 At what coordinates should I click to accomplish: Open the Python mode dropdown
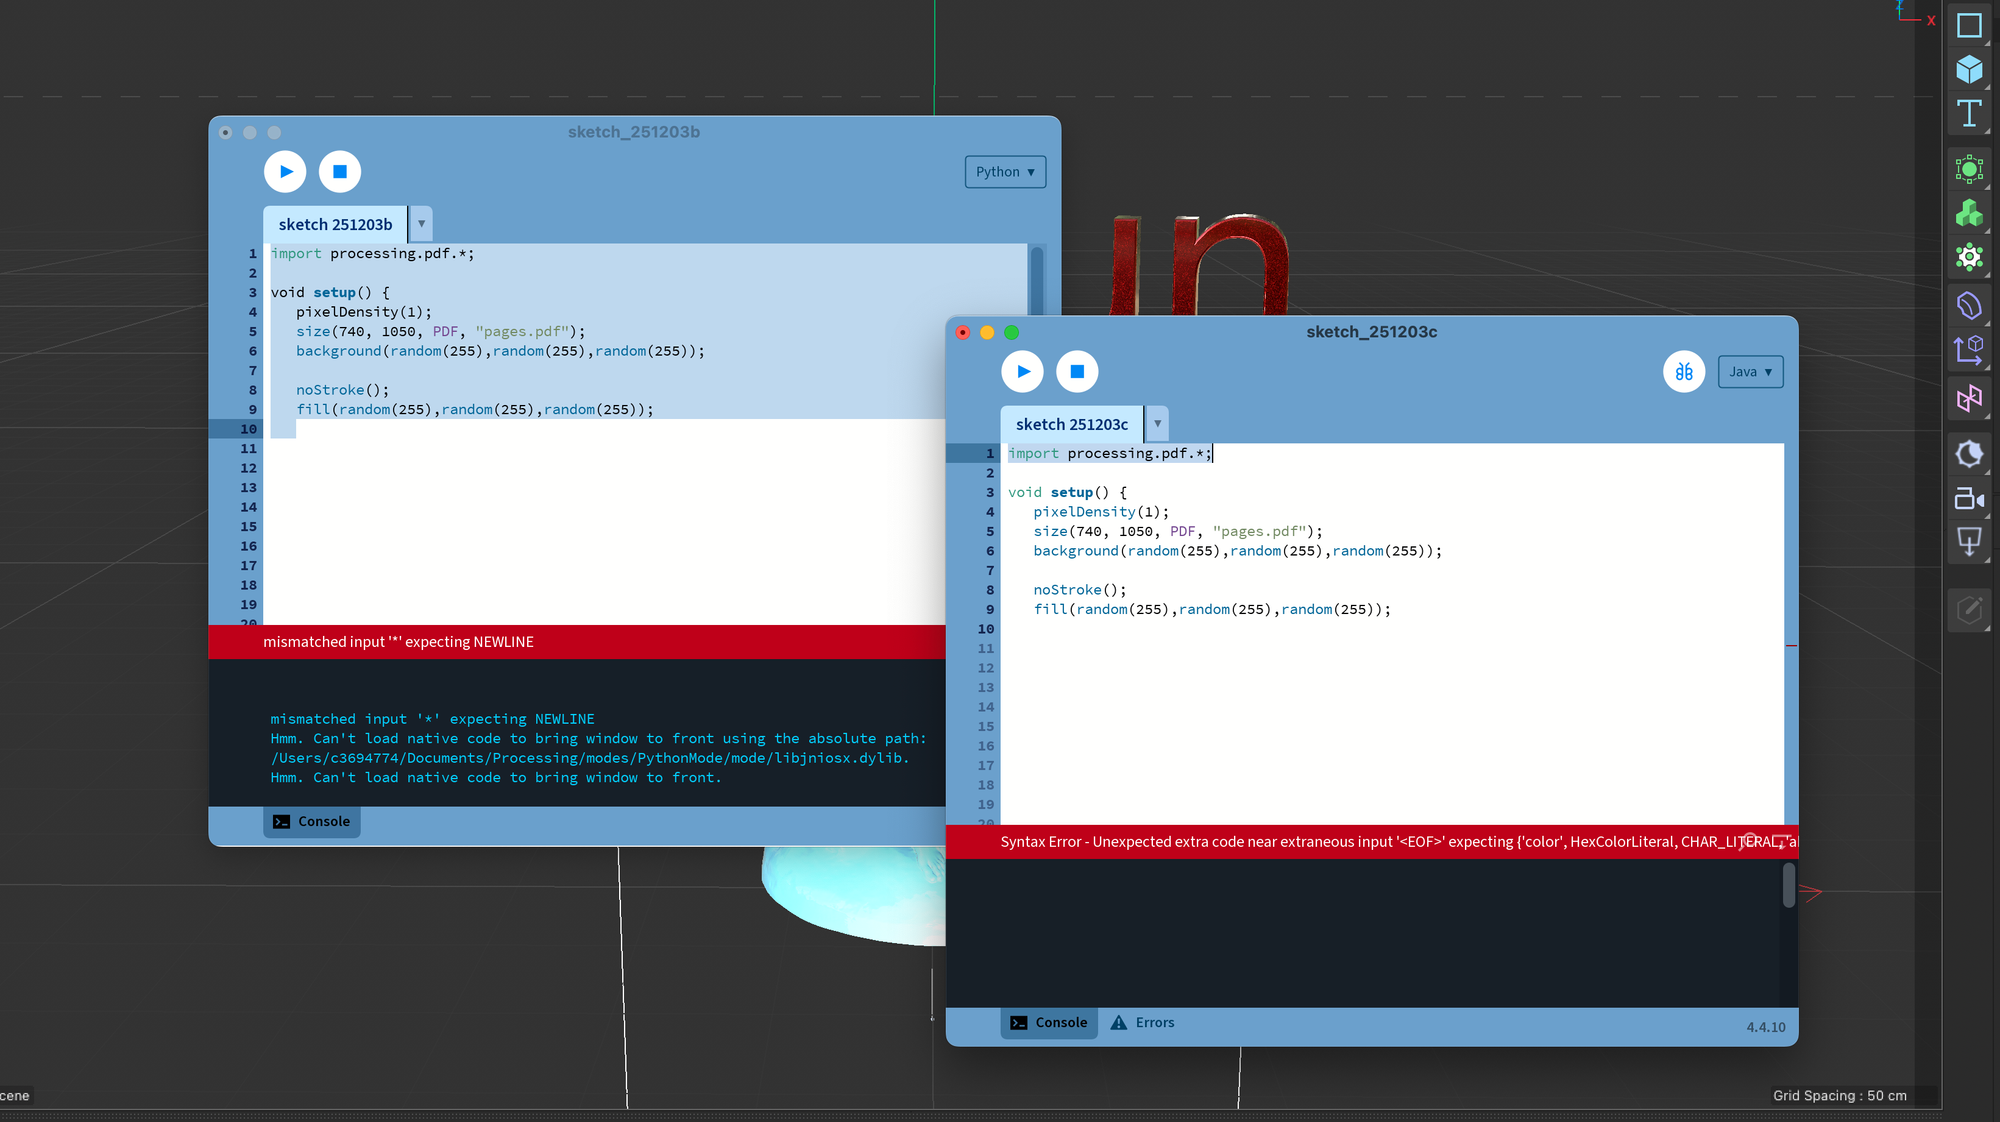pos(1005,172)
